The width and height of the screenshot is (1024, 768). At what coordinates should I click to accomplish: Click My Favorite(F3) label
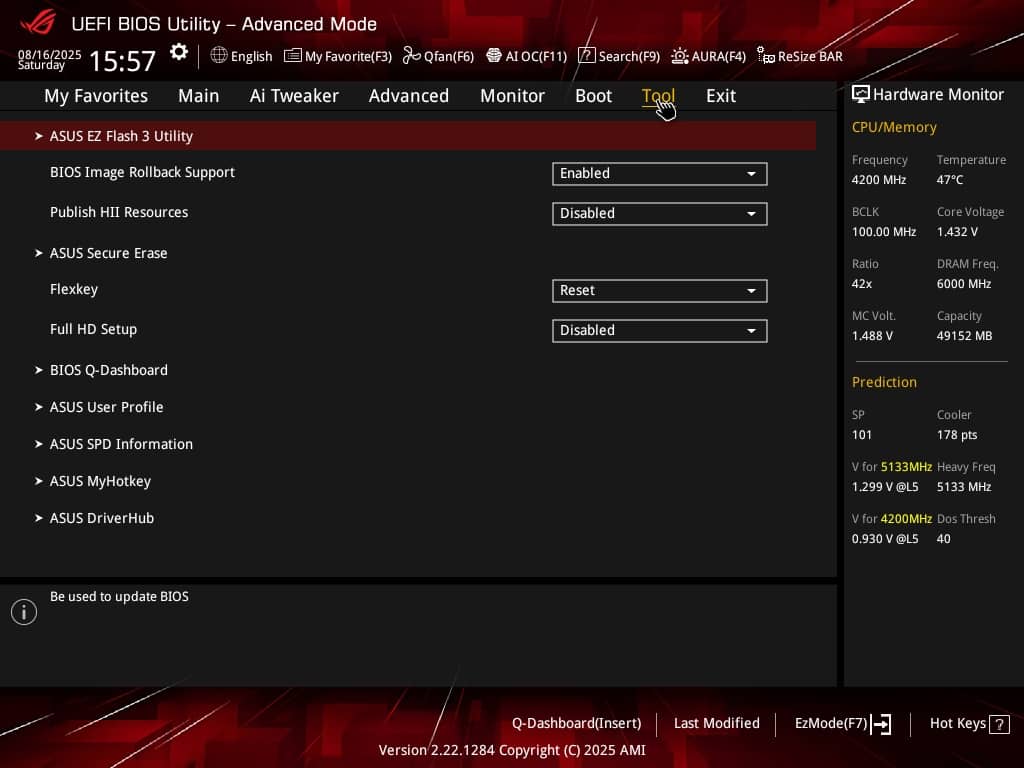tap(348, 56)
